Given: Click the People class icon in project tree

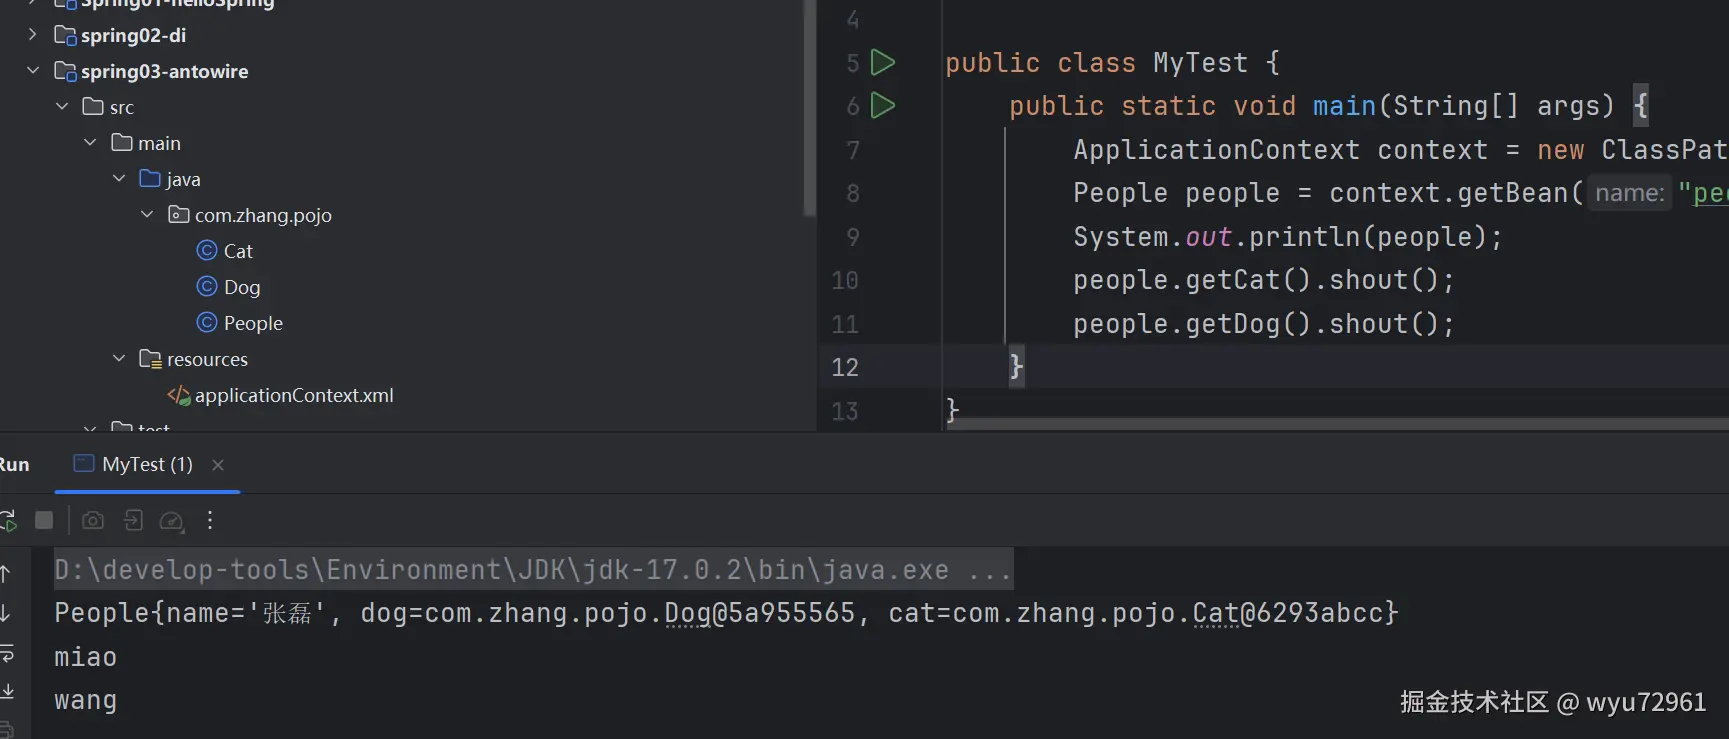Looking at the screenshot, I should 207,322.
